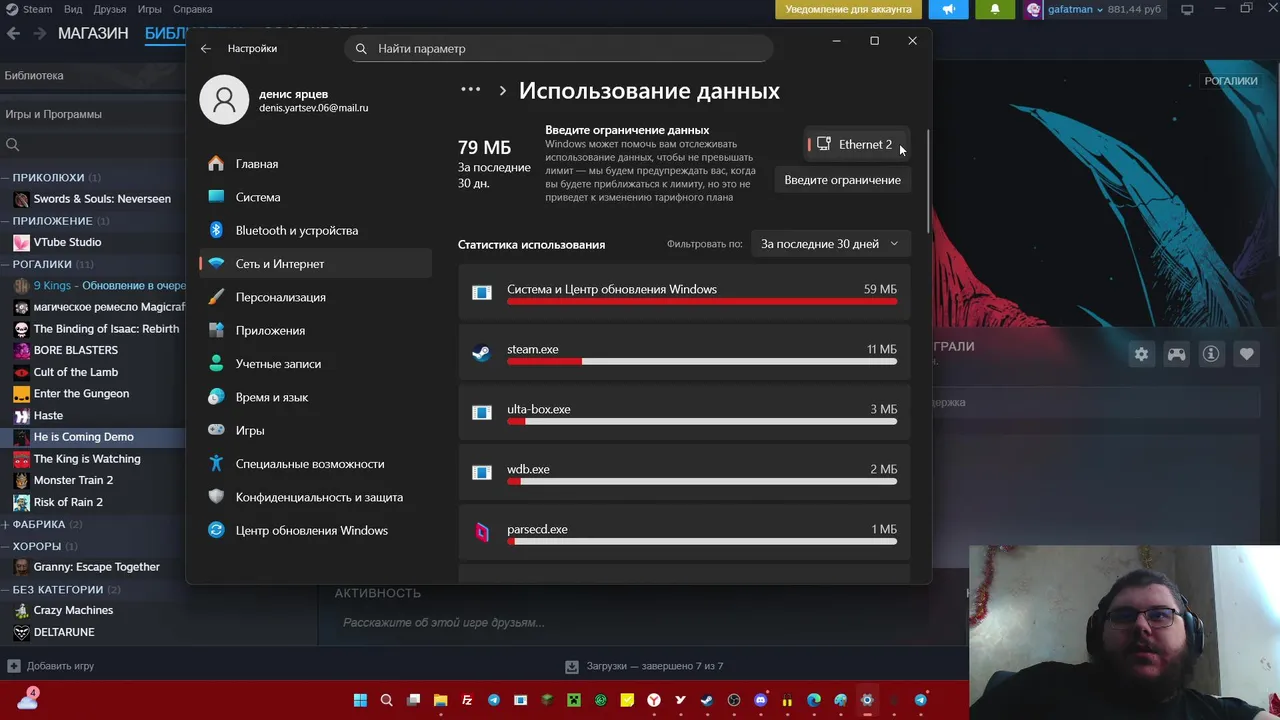Click the Steam game settings gear icon

pyautogui.click(x=1141, y=354)
